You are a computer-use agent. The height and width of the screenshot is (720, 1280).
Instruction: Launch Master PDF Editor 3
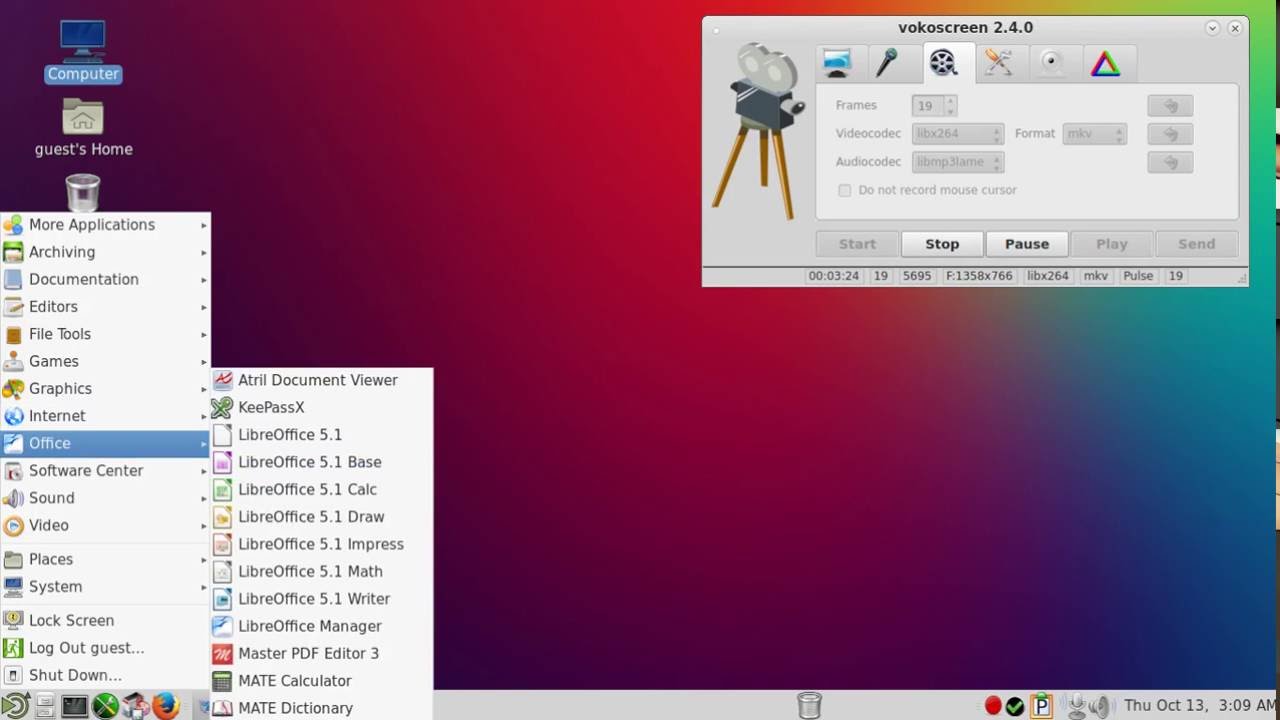[321, 653]
